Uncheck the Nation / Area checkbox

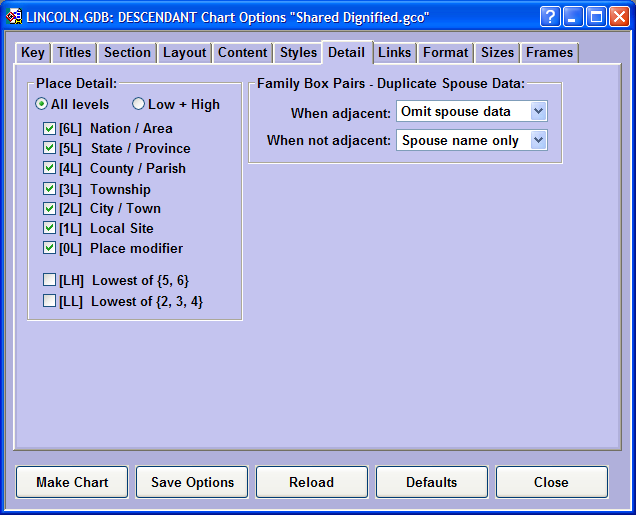(50, 129)
